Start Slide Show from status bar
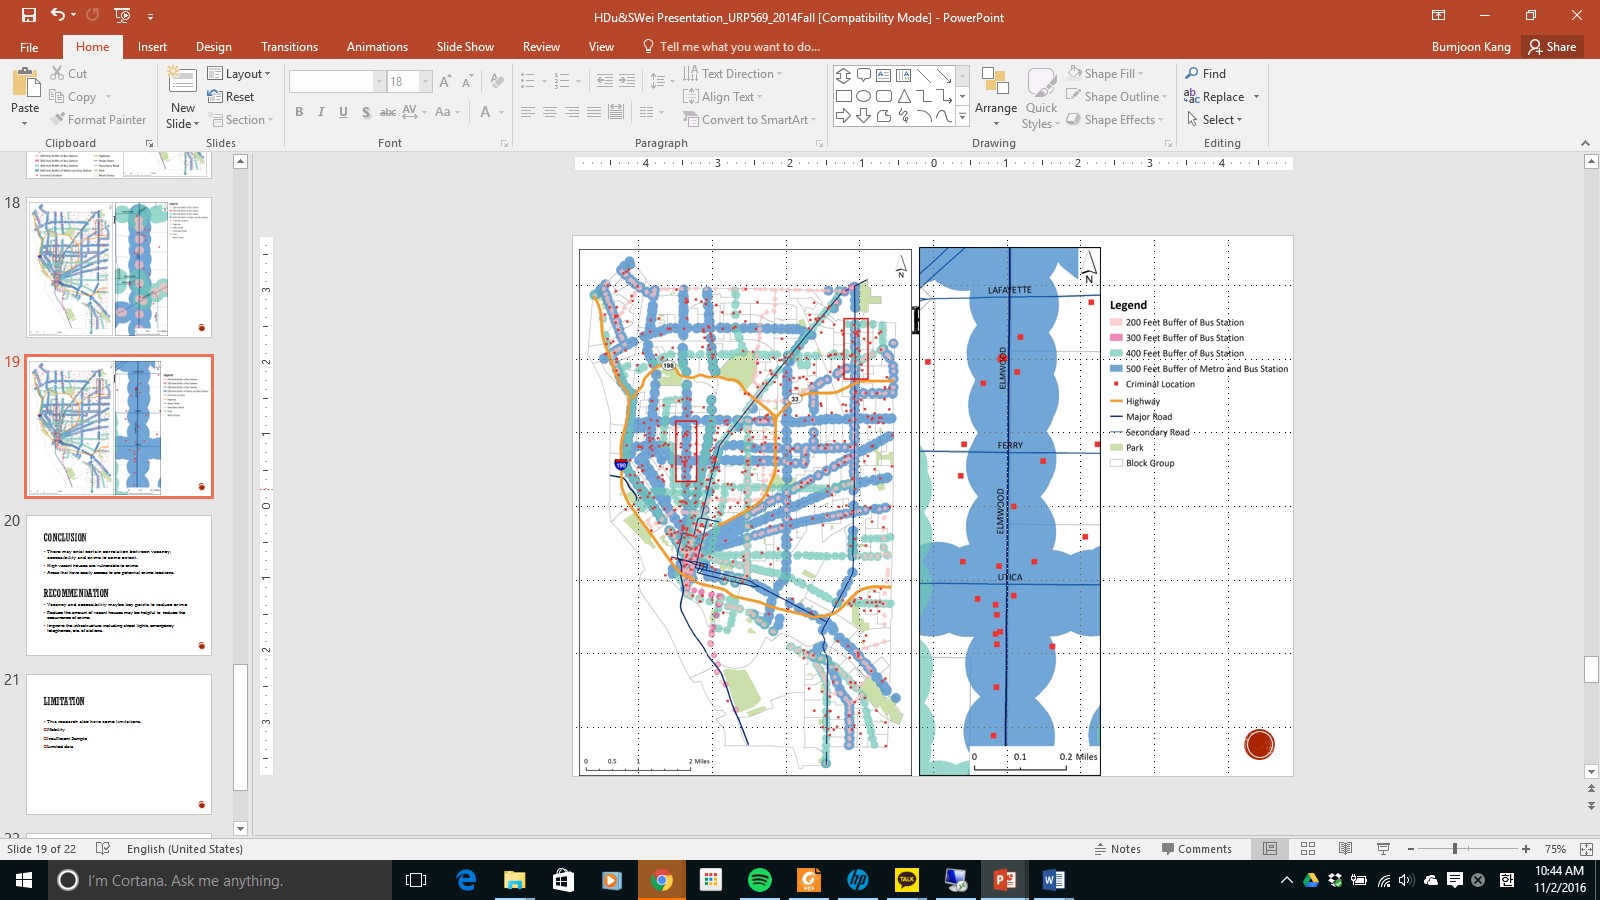This screenshot has width=1600, height=900. 1384,849
